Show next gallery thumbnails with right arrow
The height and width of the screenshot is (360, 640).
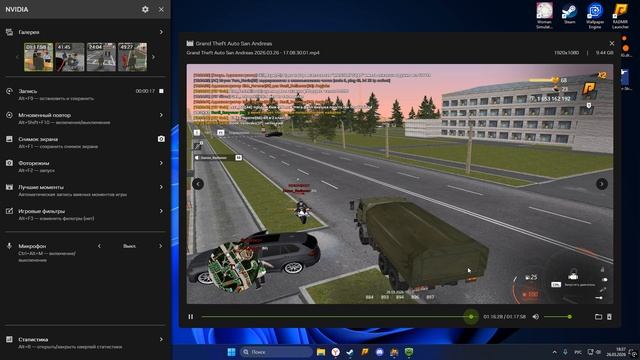[153, 57]
